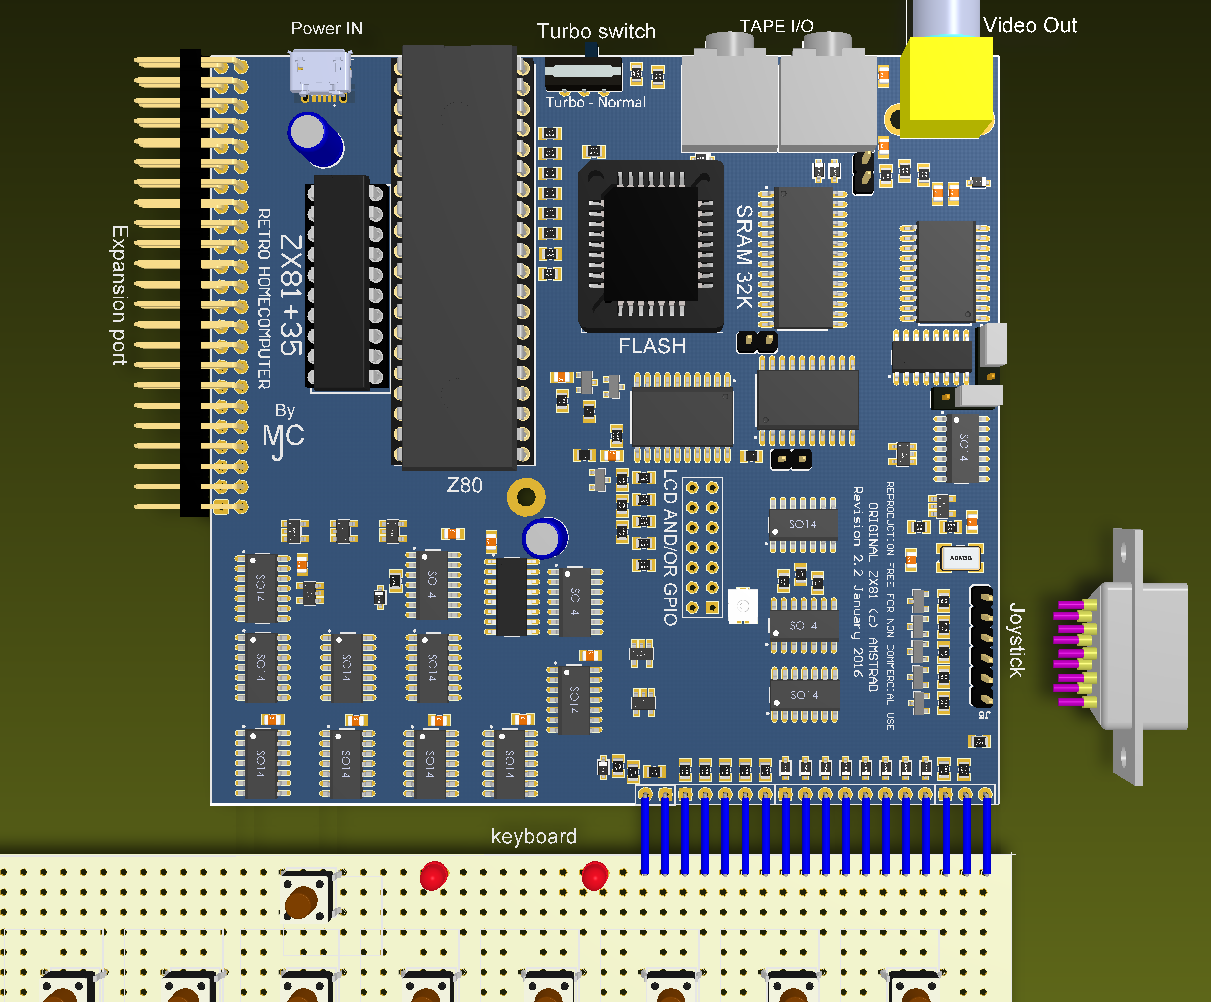Select the right TAPE I/O jack
This screenshot has width=1211, height=1002.
[828, 91]
